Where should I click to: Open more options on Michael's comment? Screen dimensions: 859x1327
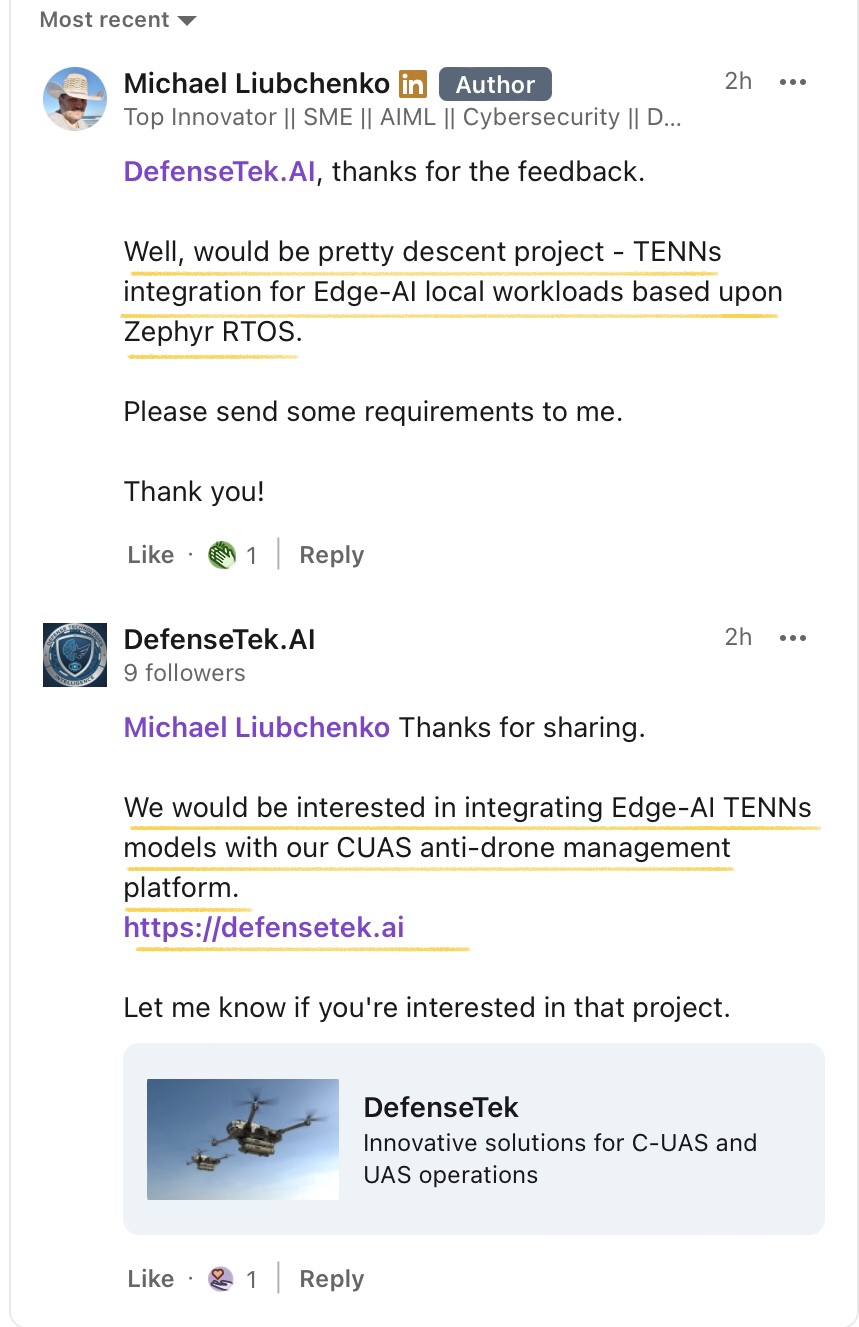click(x=792, y=82)
